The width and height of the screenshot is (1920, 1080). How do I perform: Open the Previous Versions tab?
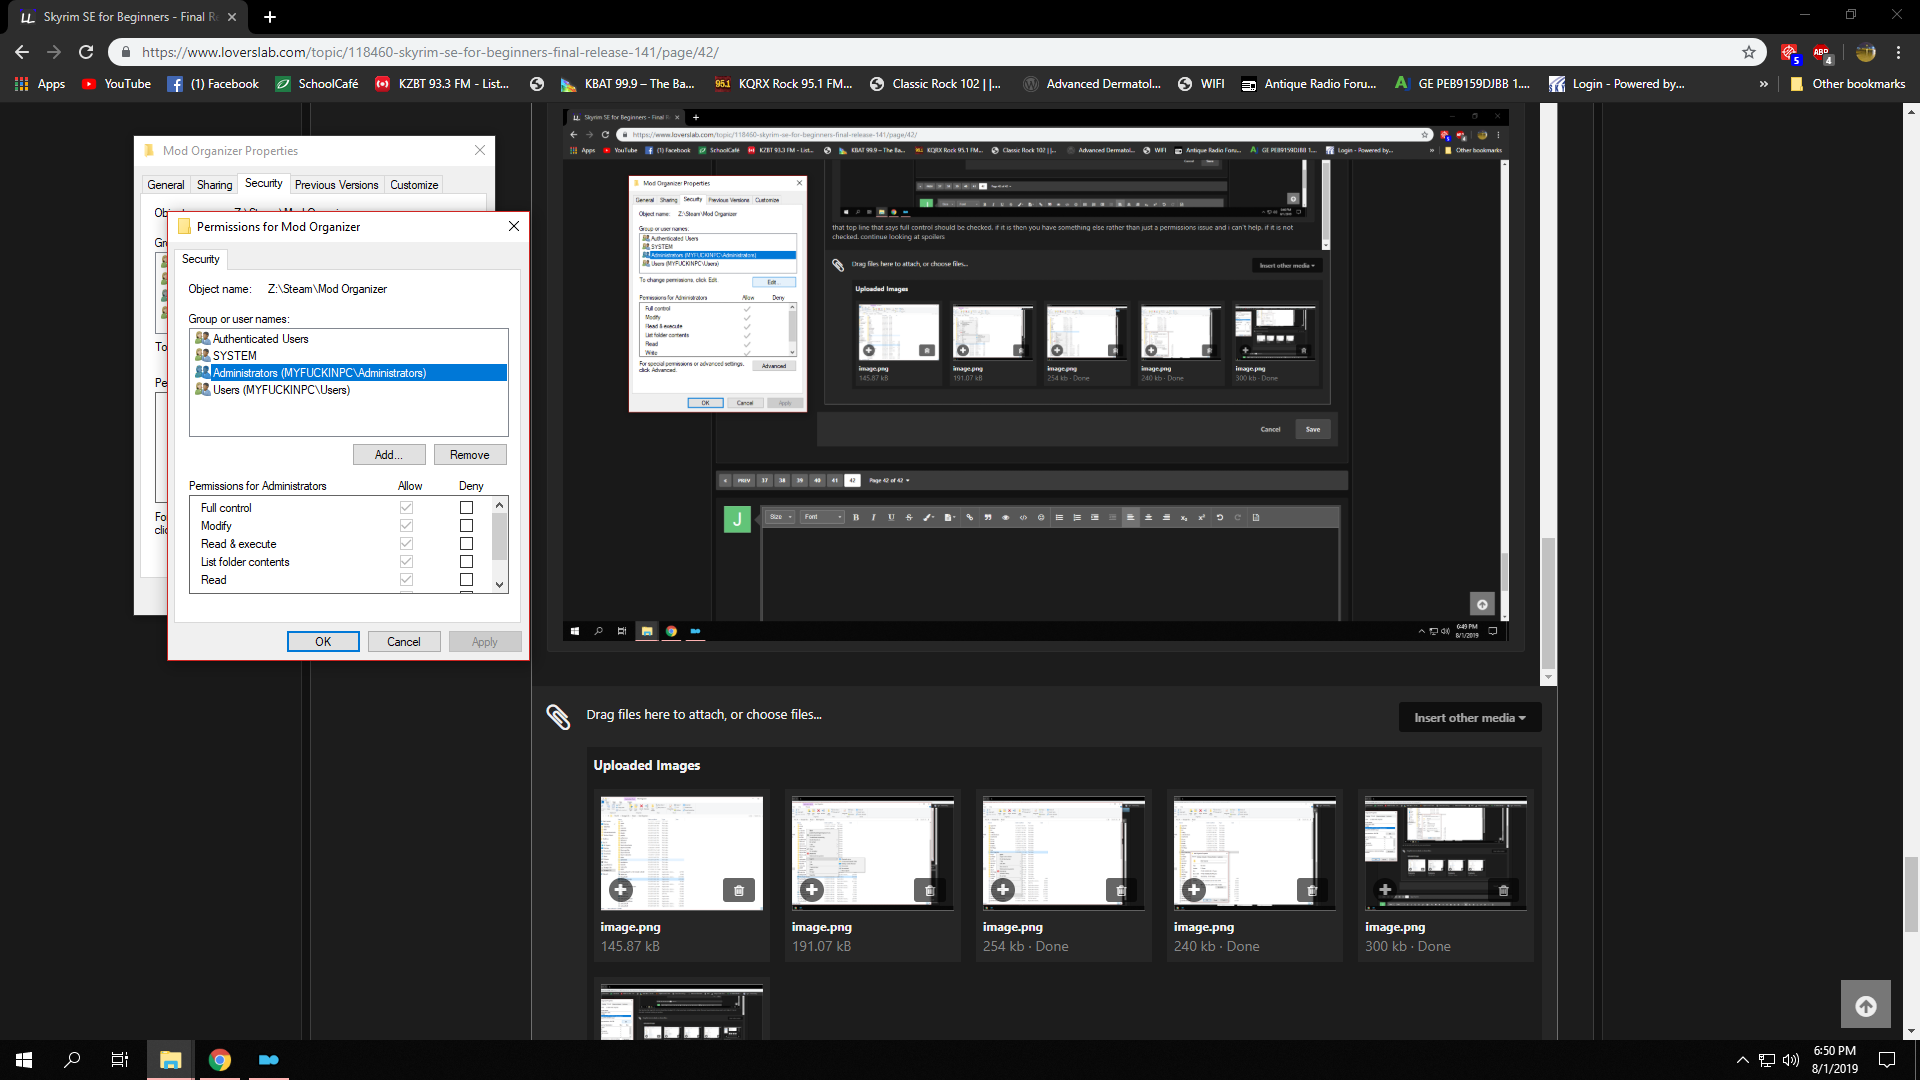(336, 185)
